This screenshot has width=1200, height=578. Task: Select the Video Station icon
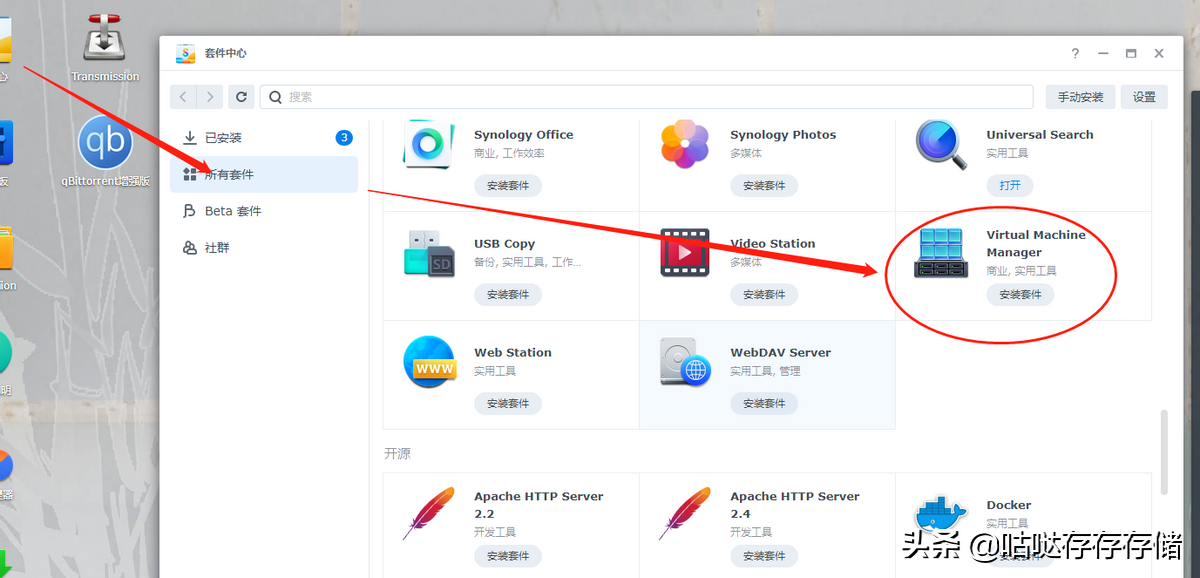click(684, 254)
